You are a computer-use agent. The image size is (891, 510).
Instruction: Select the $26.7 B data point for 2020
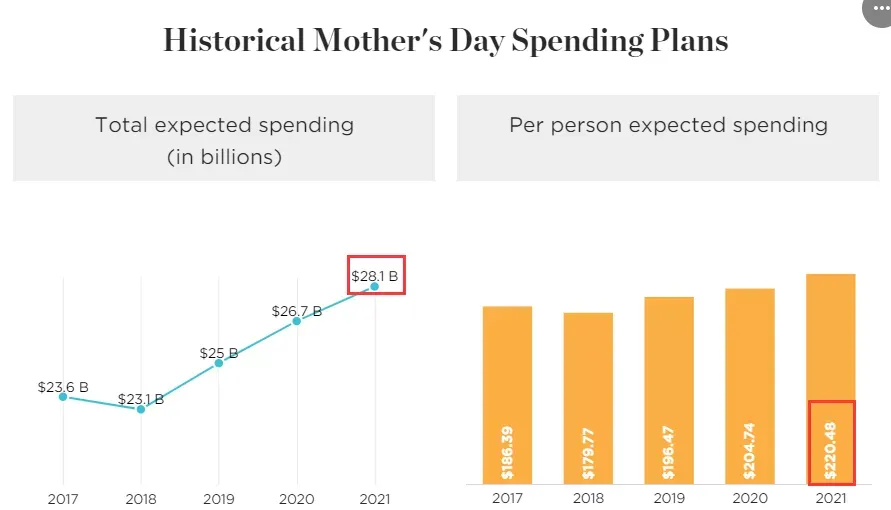[297, 321]
